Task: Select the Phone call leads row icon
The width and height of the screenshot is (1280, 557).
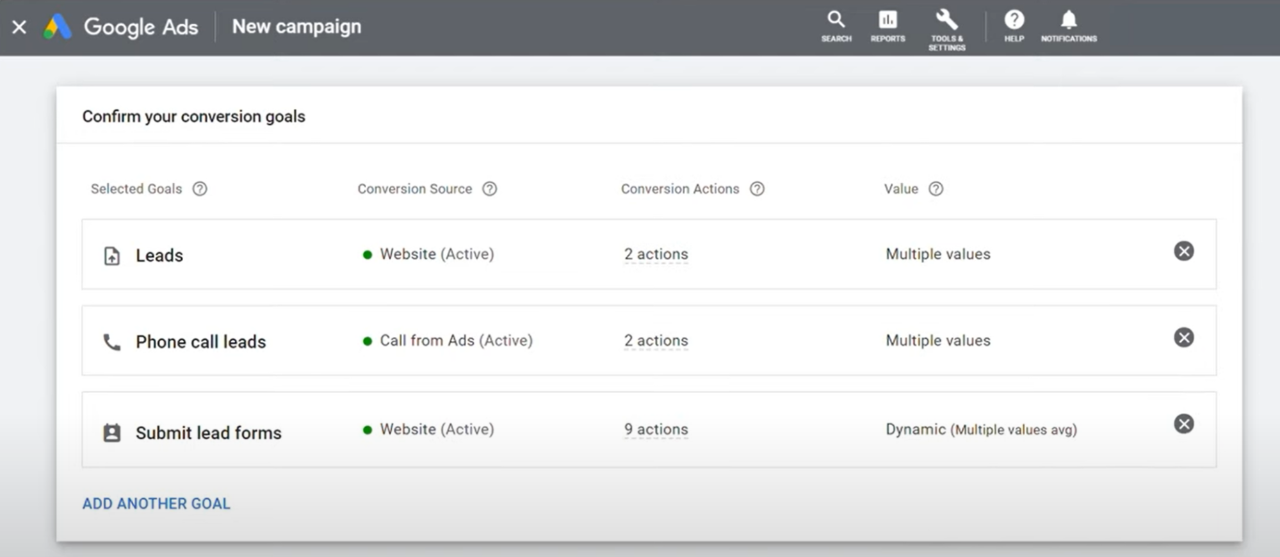Action: (112, 342)
